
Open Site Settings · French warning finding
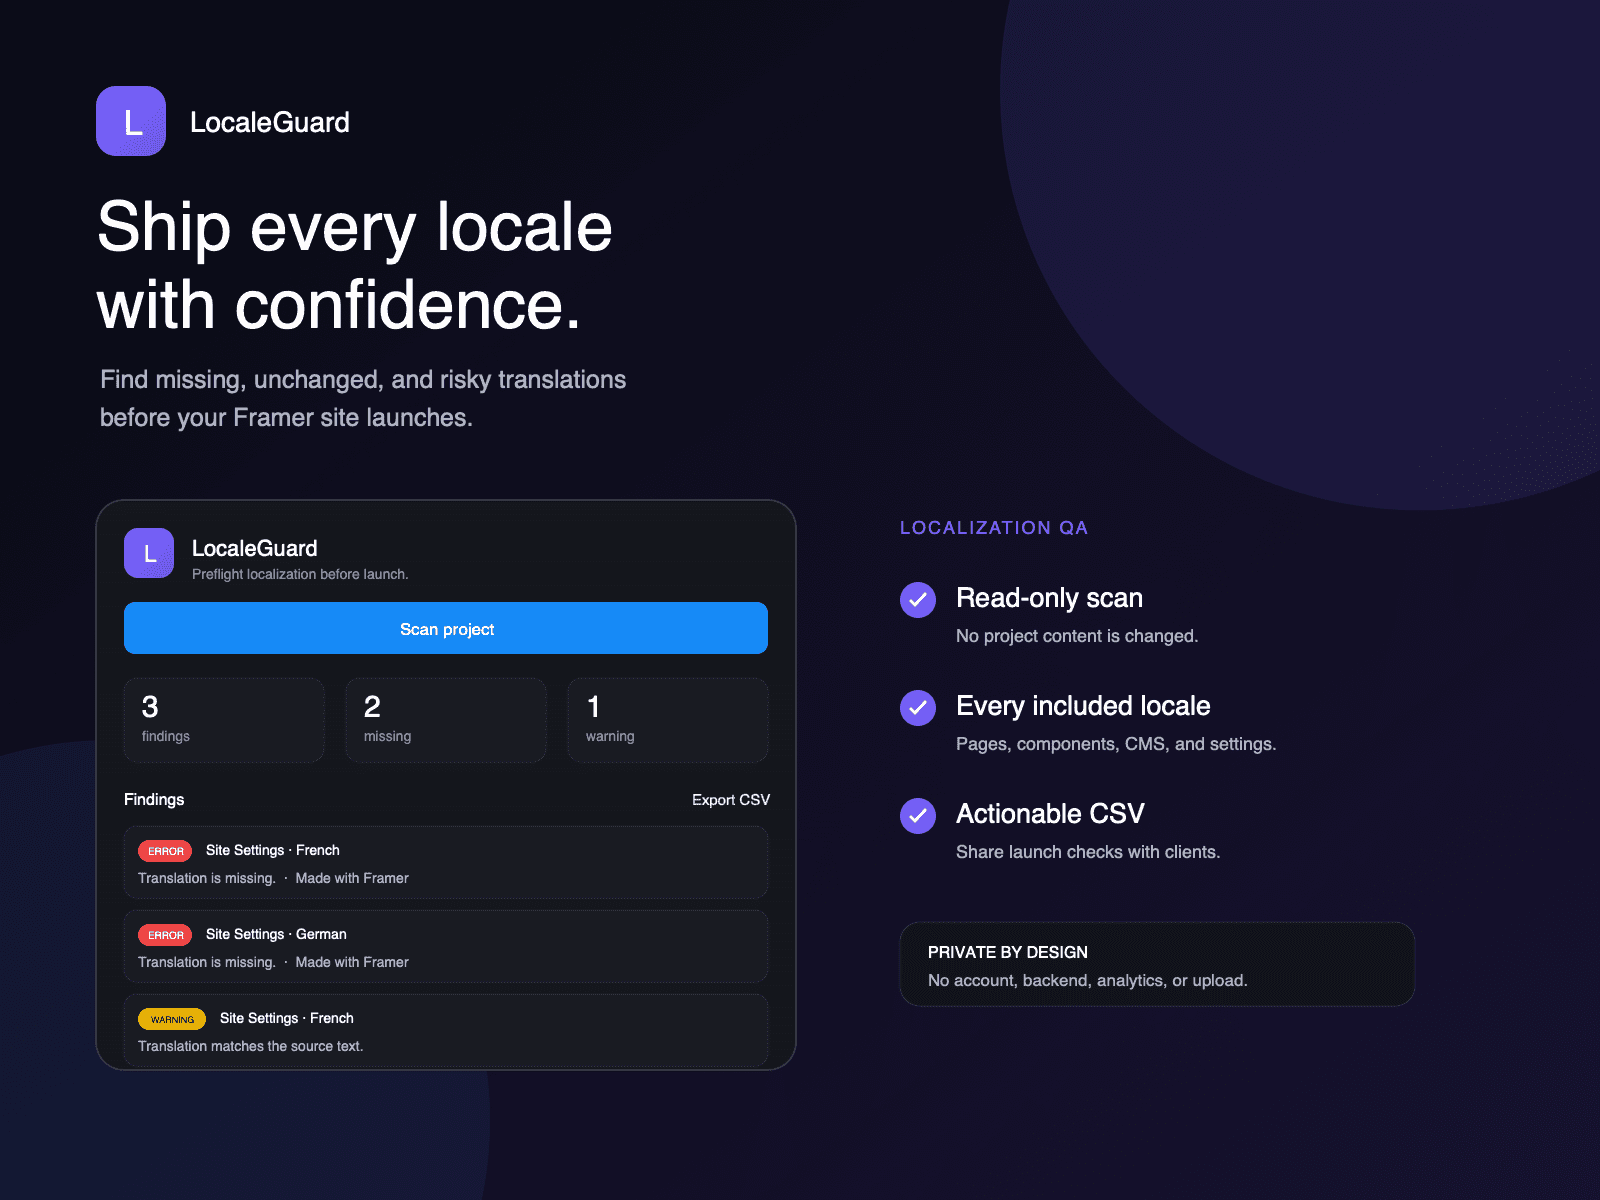(x=446, y=1030)
